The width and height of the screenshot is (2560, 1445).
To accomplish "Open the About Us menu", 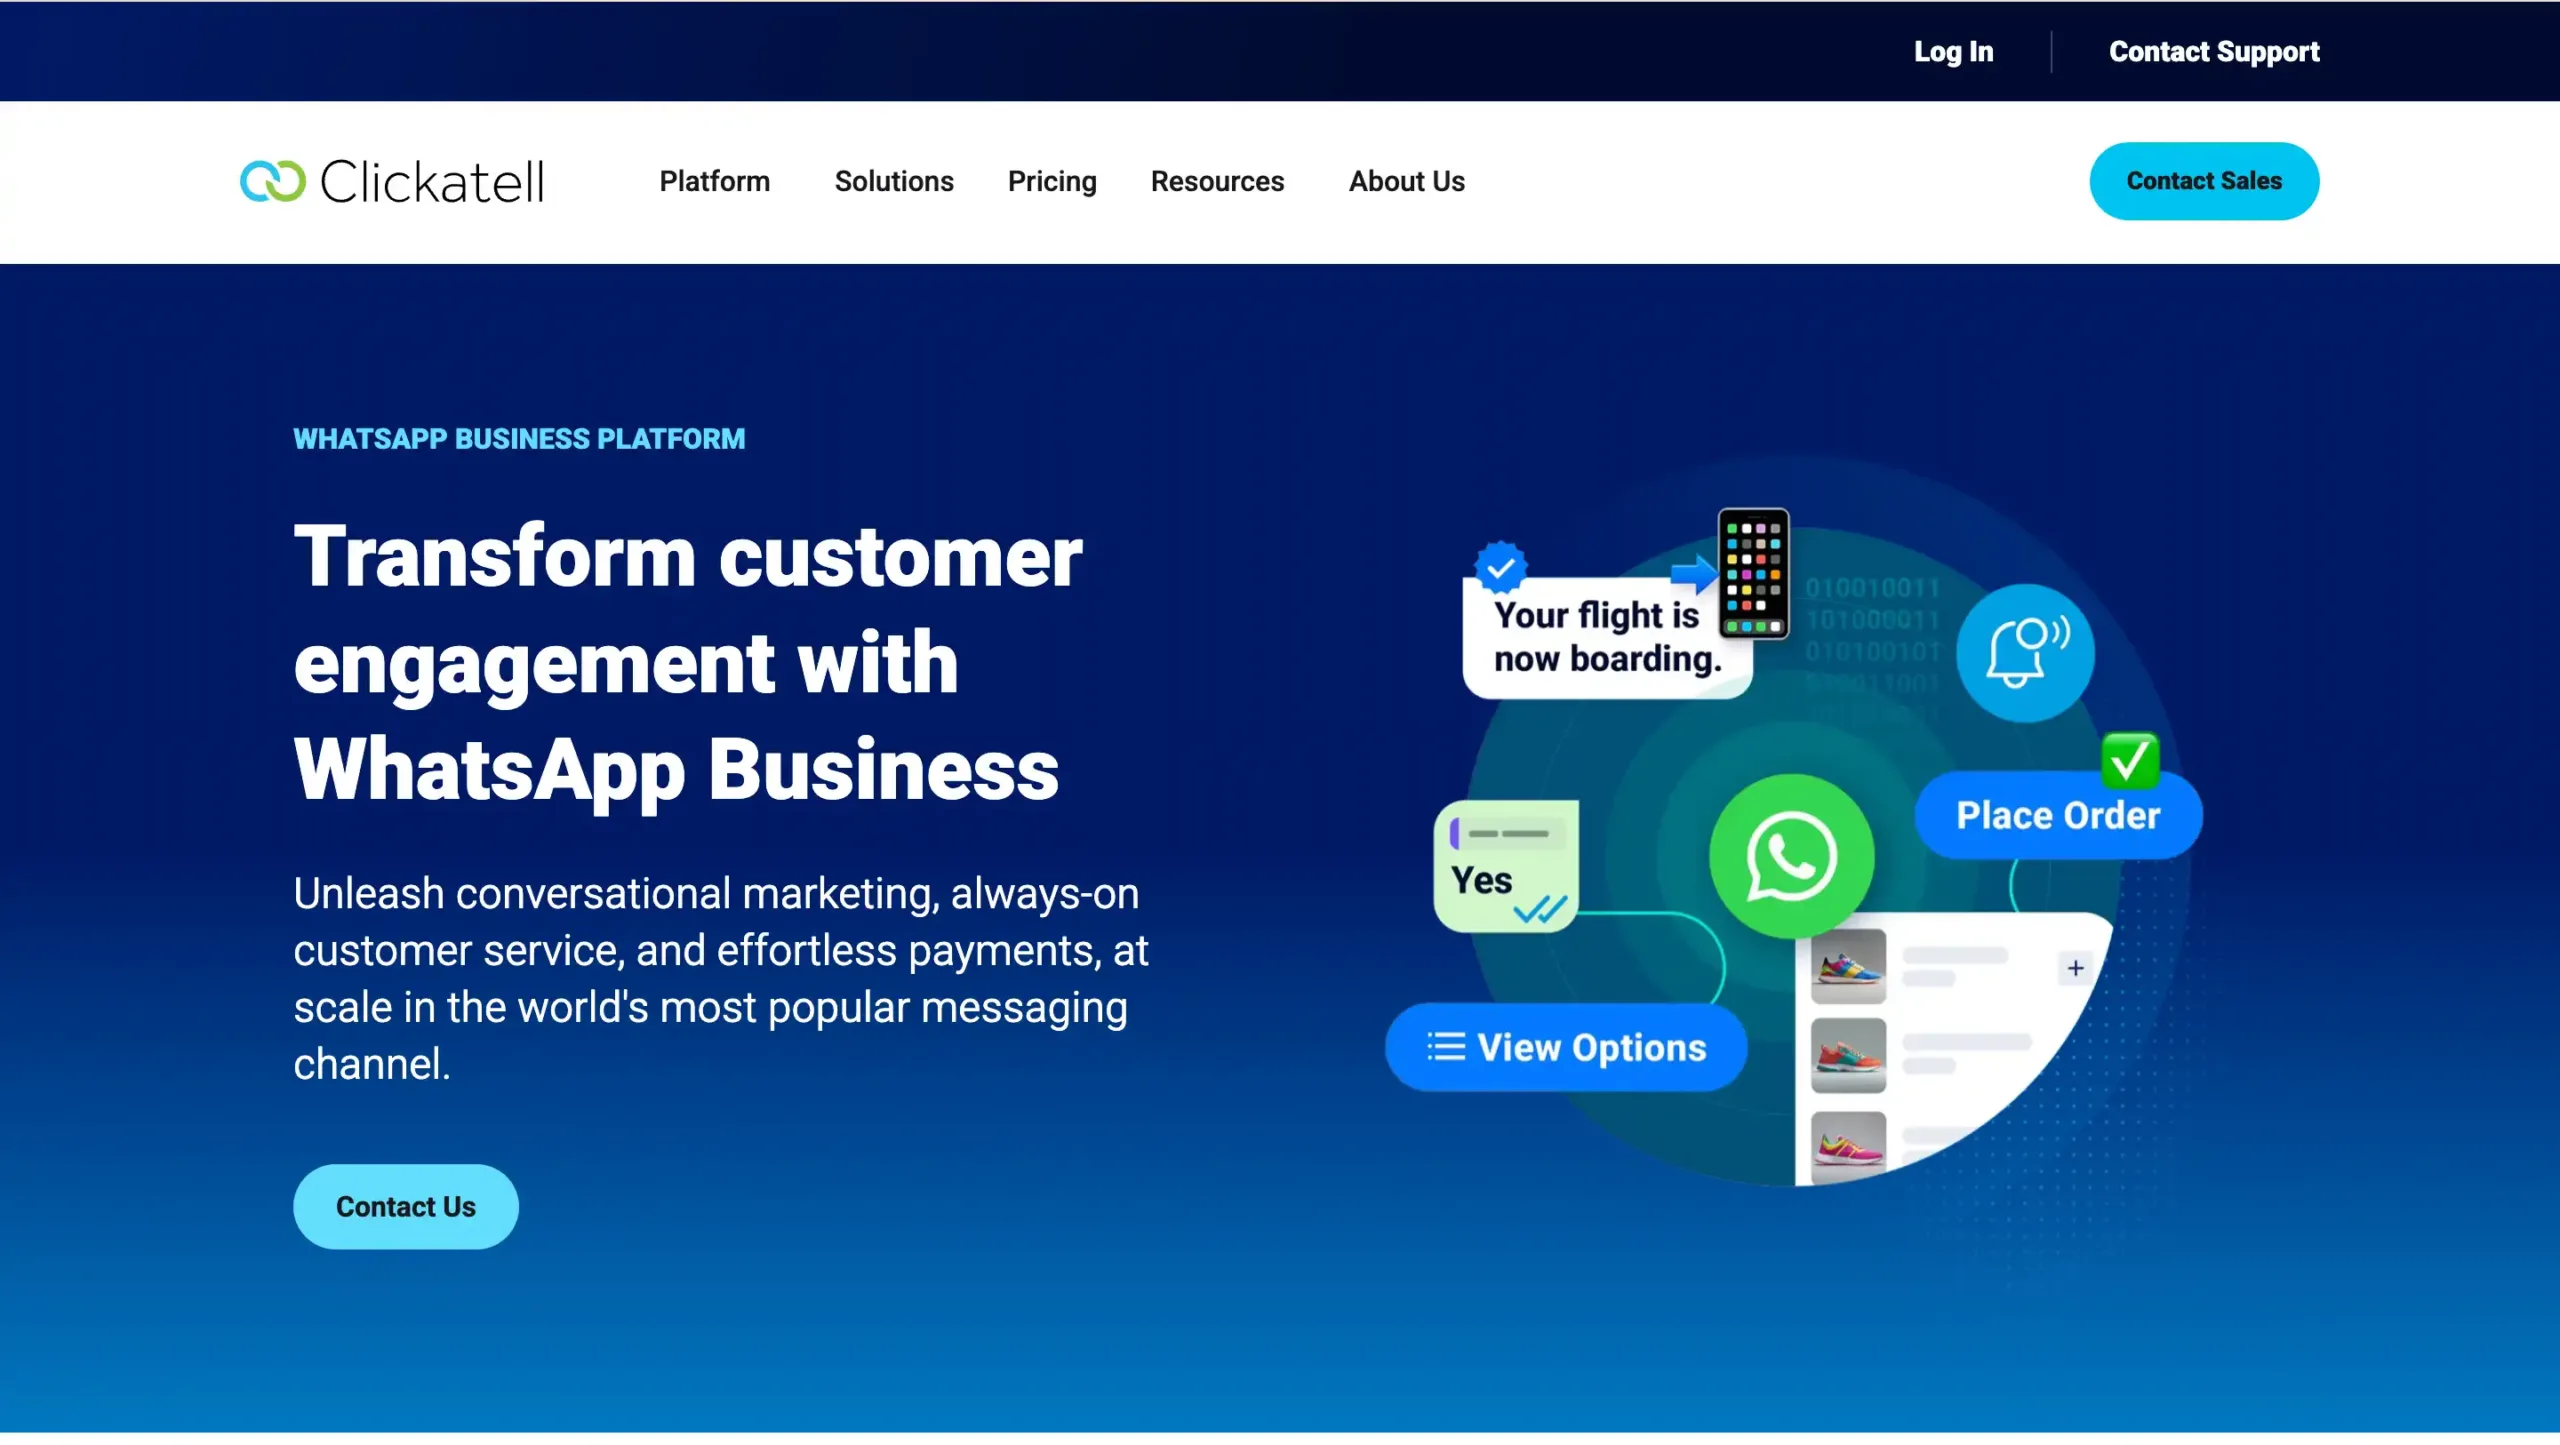I will [x=1406, y=181].
